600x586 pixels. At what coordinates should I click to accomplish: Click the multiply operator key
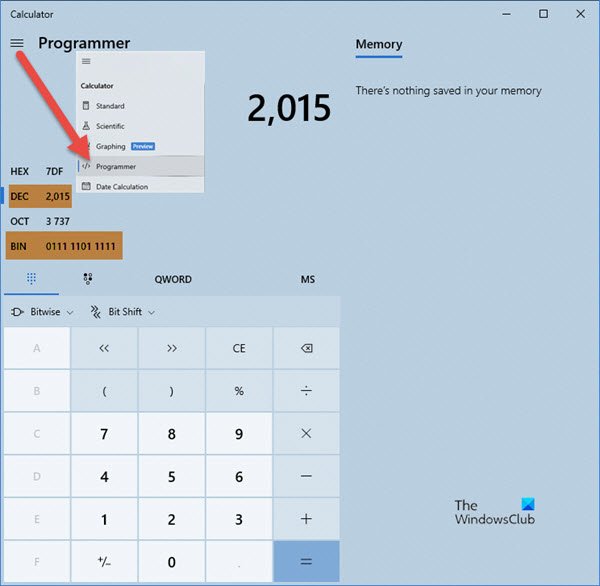[307, 434]
